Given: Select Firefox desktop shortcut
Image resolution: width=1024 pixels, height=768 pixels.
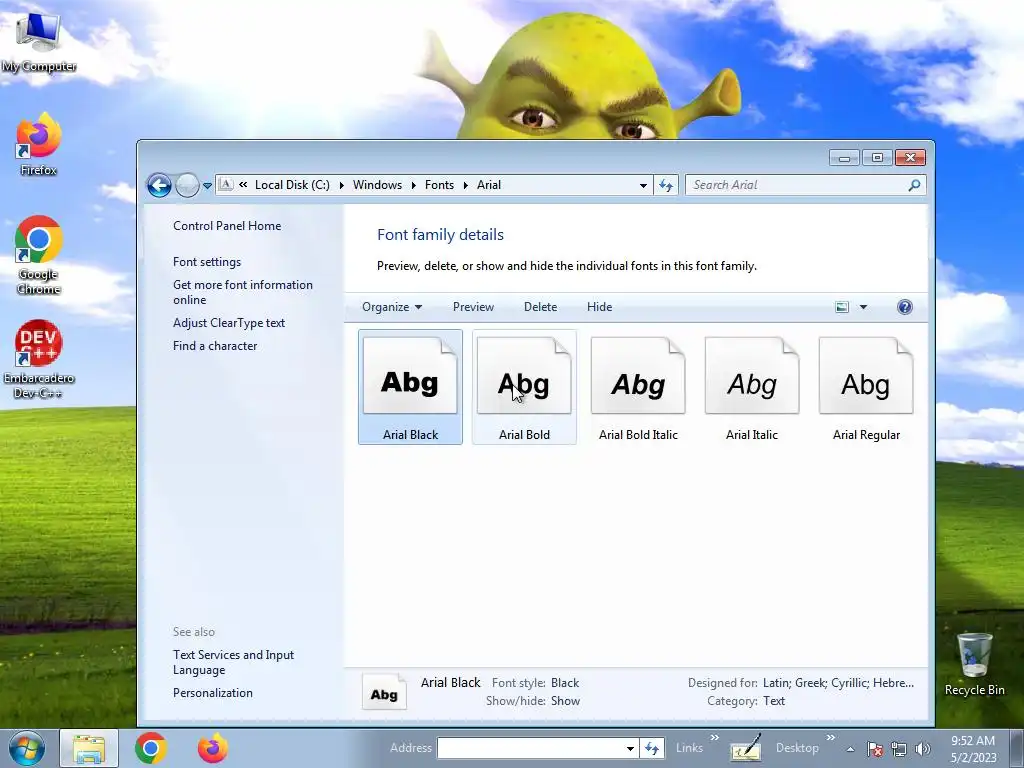Looking at the screenshot, I should (39, 145).
